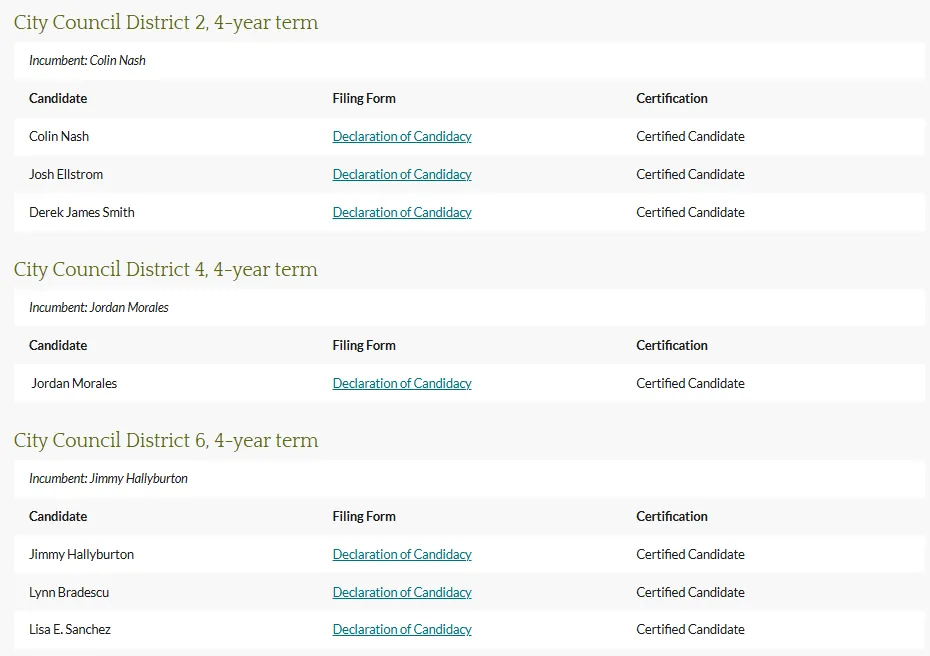
Task: Click the City Council District 6 heading
Action: (166, 440)
